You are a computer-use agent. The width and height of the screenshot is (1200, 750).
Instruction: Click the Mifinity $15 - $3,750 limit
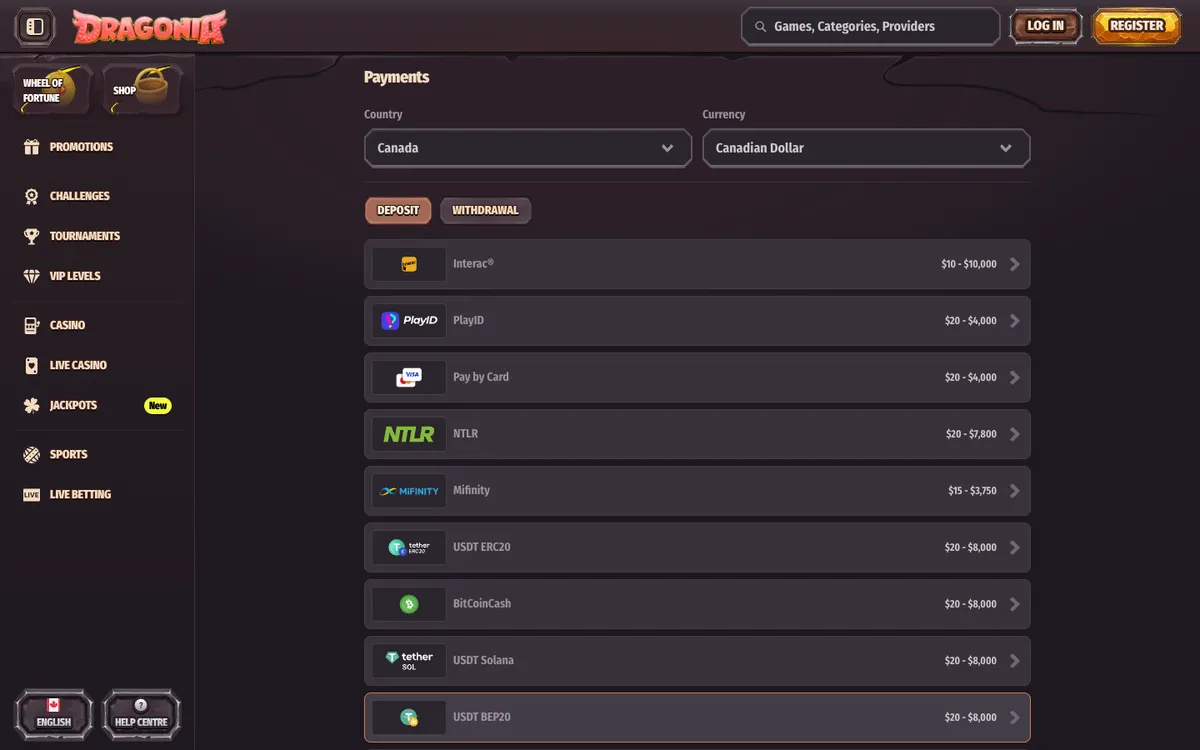point(972,491)
